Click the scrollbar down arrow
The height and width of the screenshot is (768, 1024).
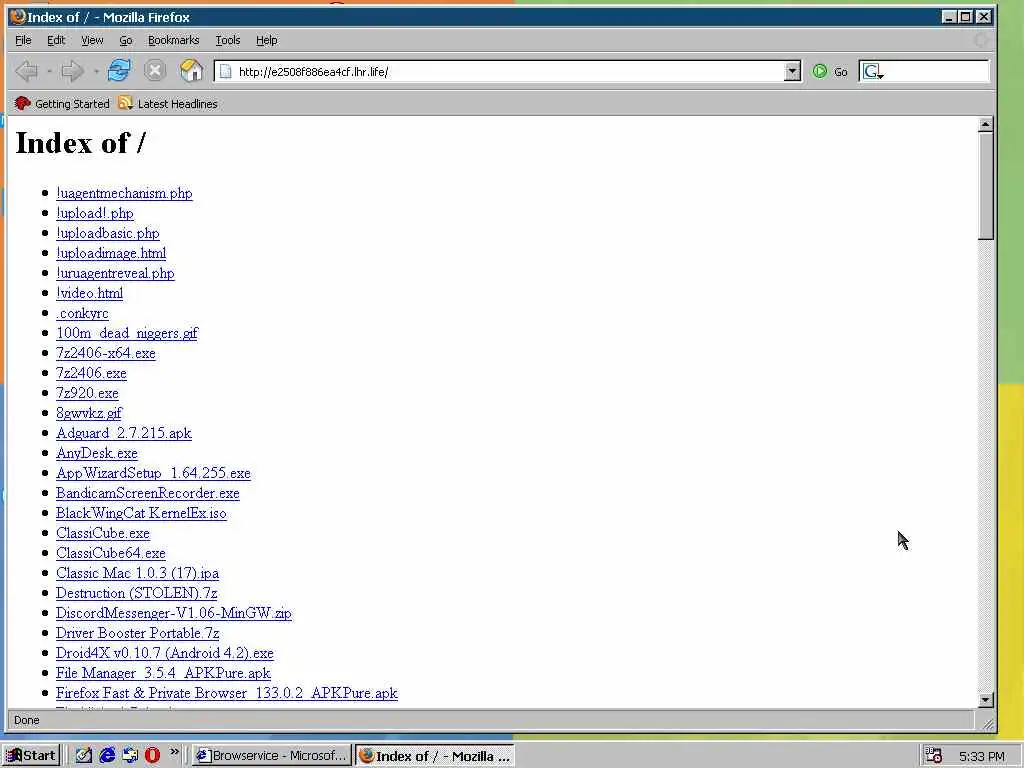(985, 699)
